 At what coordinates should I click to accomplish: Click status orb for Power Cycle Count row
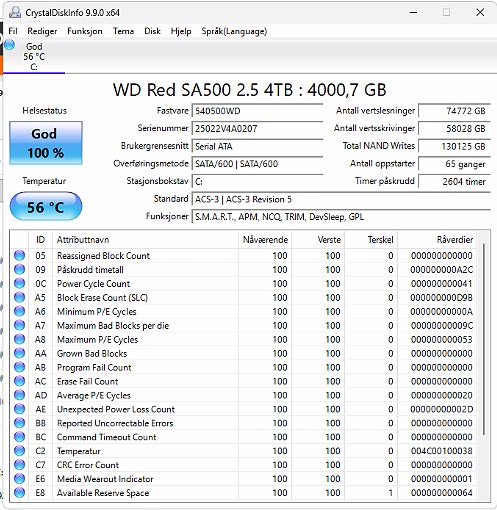(x=20, y=283)
